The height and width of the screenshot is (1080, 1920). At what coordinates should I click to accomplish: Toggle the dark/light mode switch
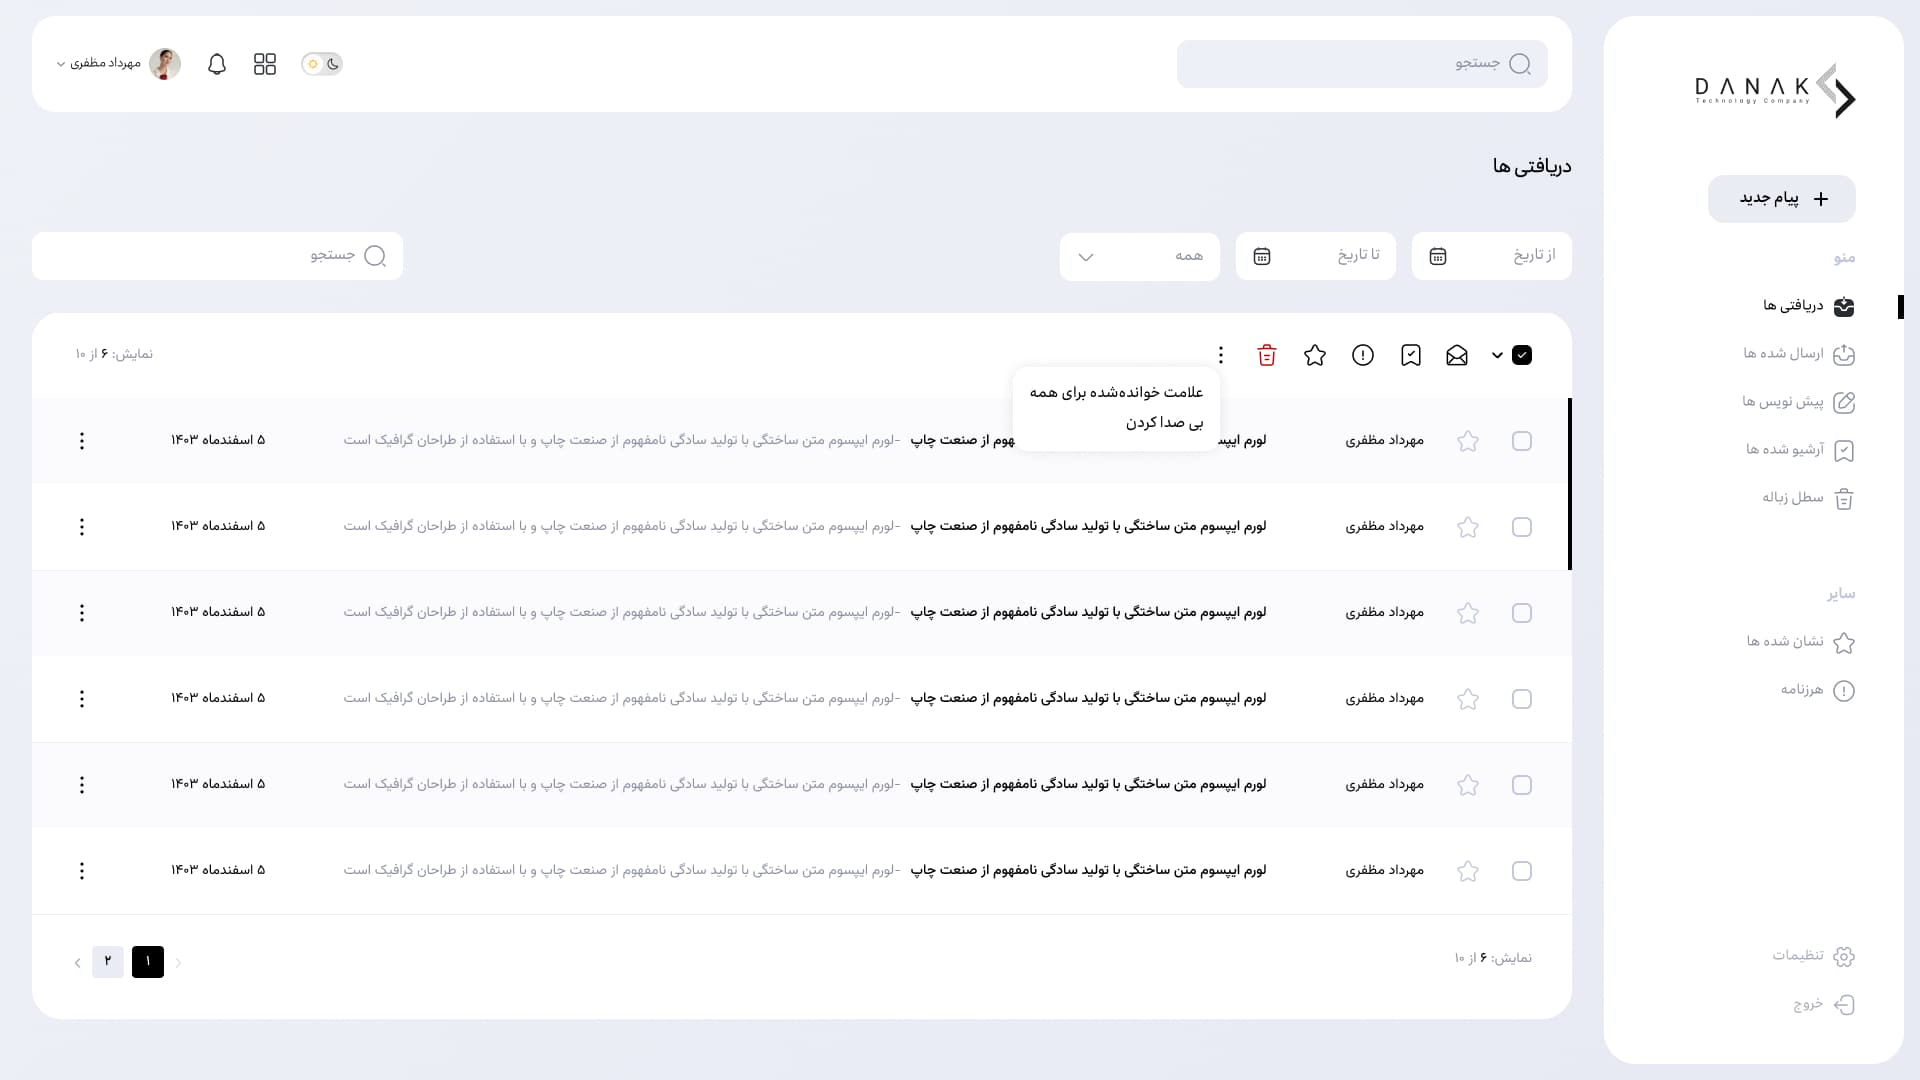322,64
